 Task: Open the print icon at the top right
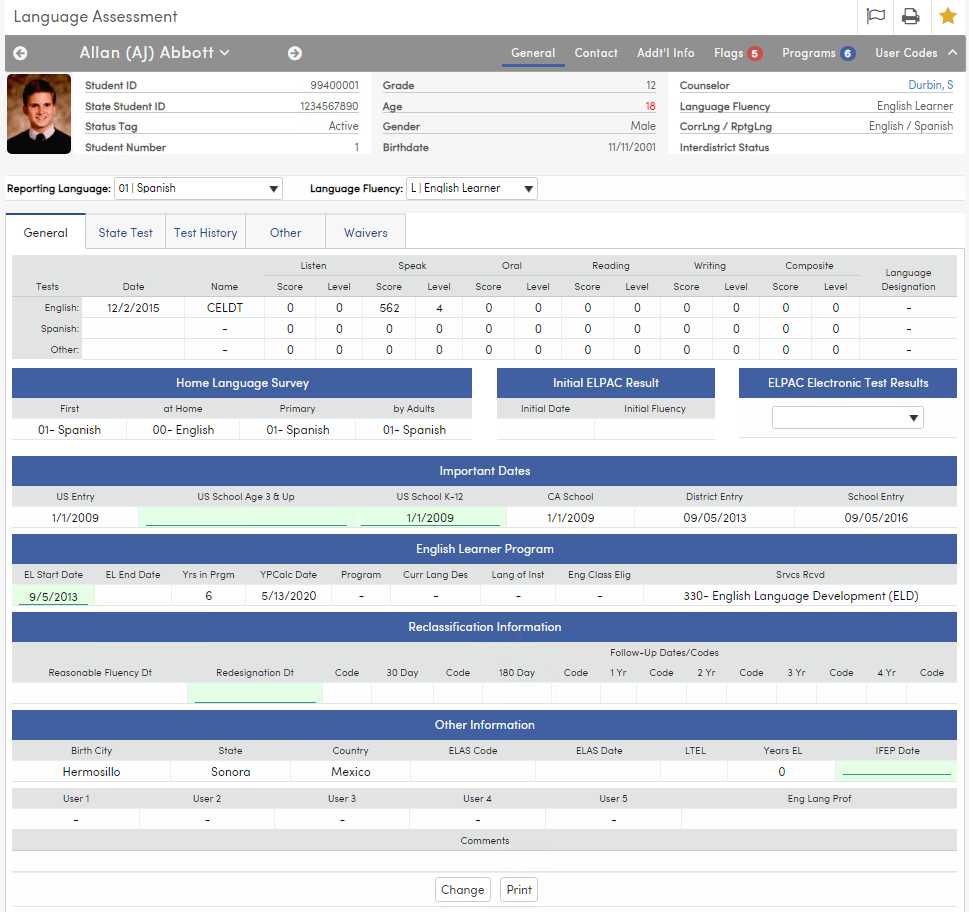(x=911, y=16)
